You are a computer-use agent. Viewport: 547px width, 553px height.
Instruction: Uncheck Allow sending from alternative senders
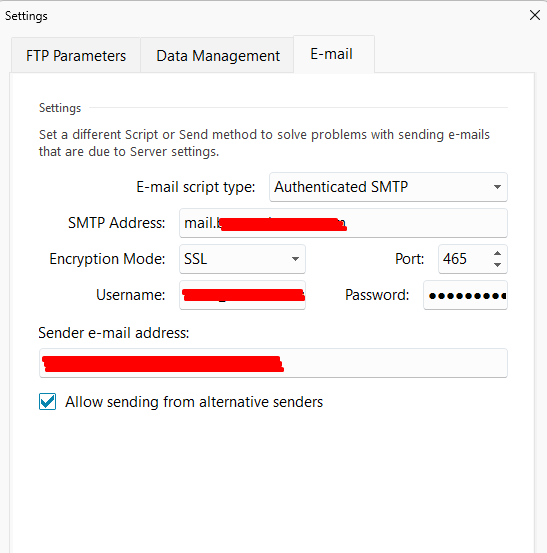point(48,402)
